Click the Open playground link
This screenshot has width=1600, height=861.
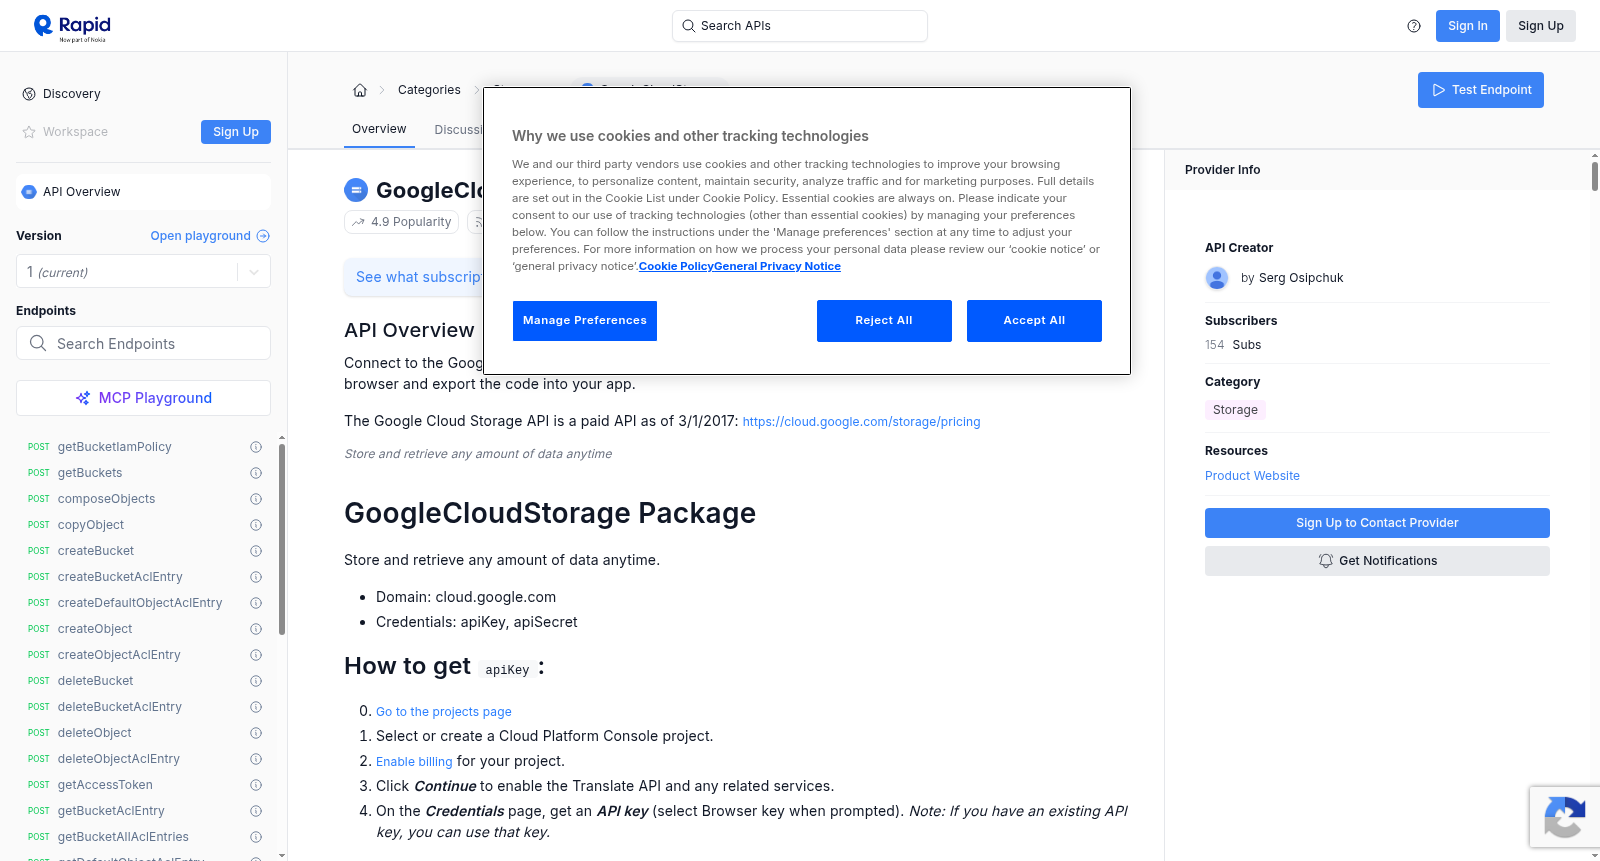pos(200,236)
